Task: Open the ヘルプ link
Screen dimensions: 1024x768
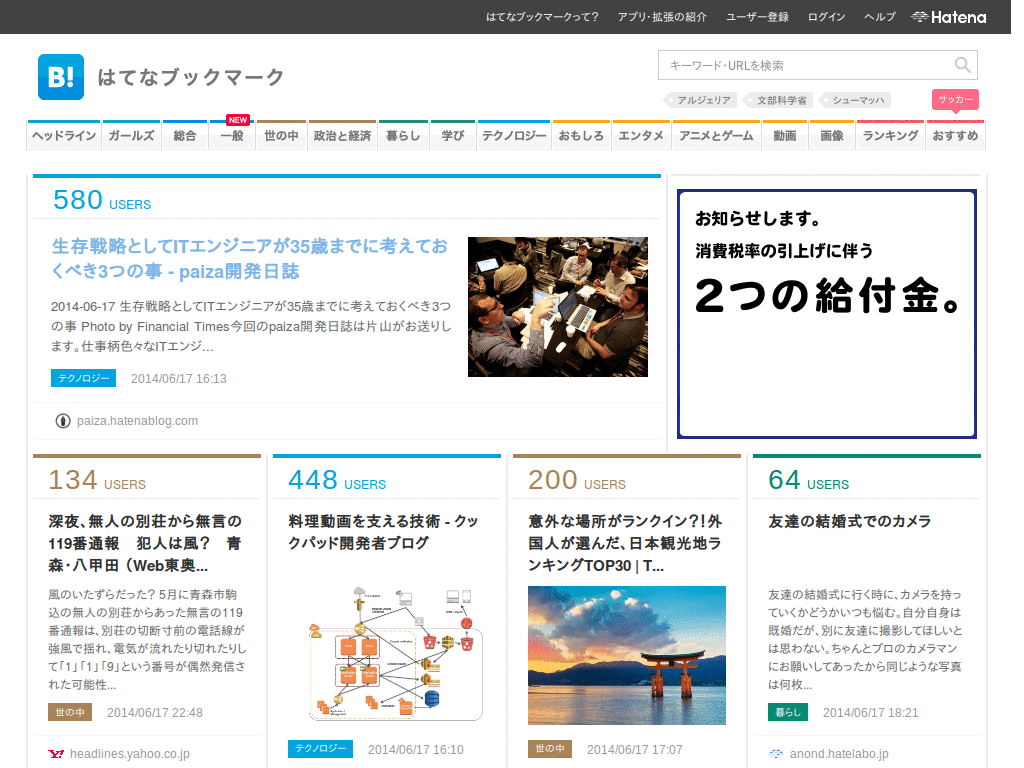Action: pos(880,17)
